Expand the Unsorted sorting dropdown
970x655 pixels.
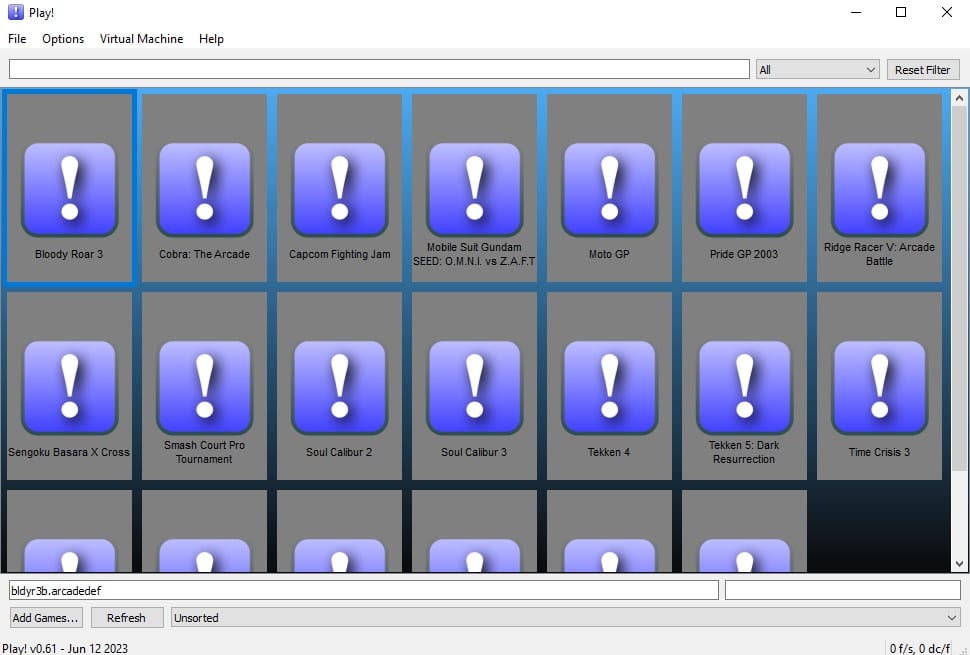[x=565, y=617]
